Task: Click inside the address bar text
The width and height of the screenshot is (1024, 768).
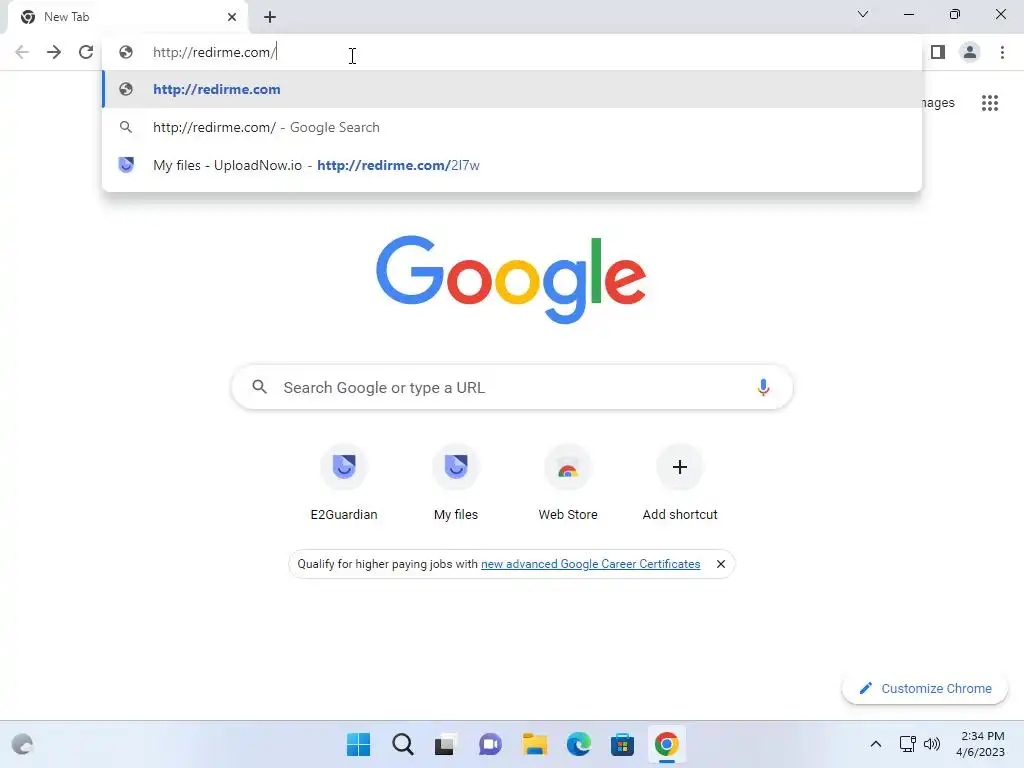Action: pyautogui.click(x=215, y=52)
